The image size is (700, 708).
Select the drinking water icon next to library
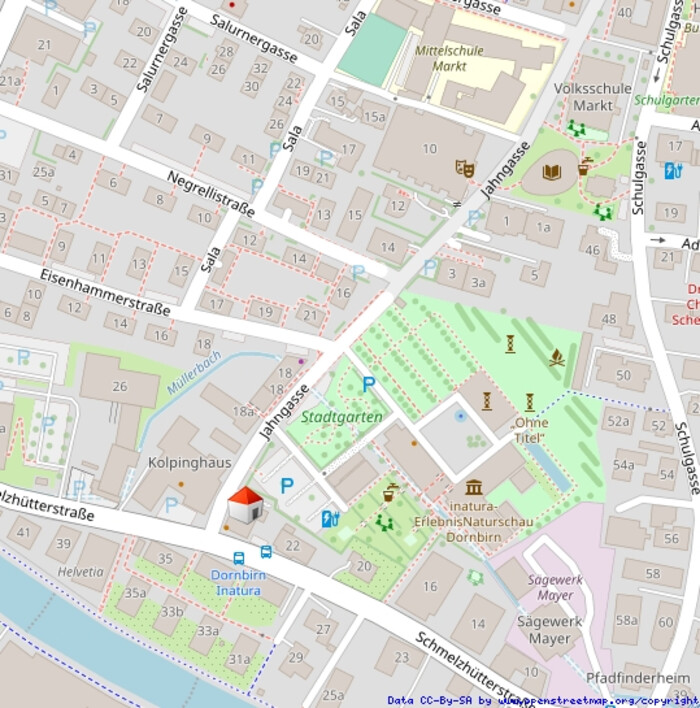coord(584,164)
